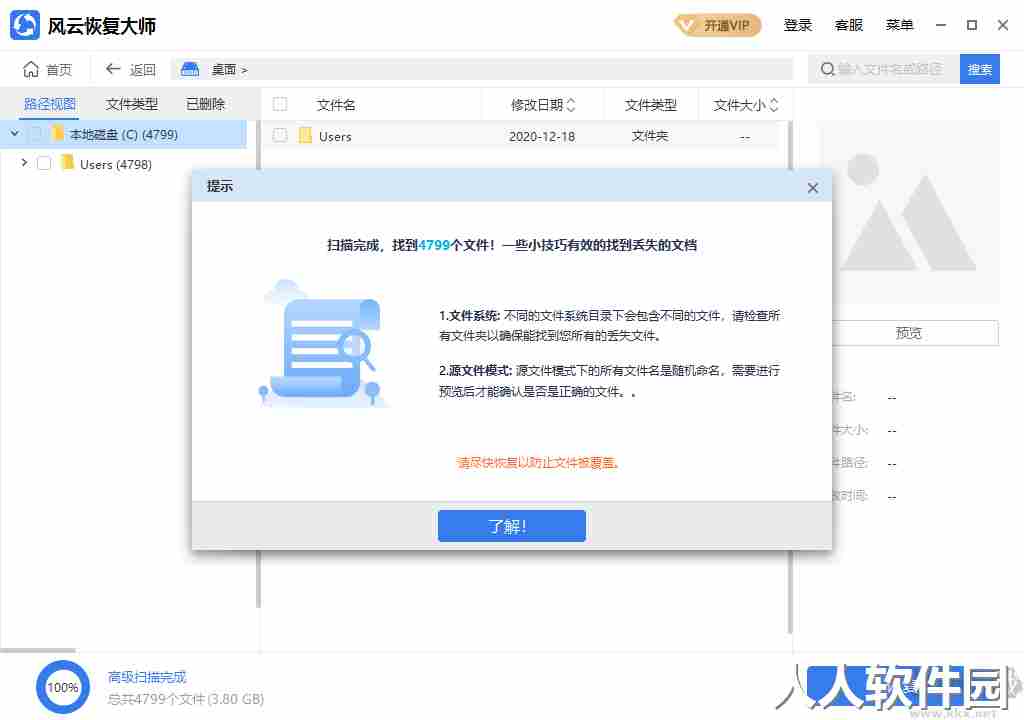Click the left panel horizontal scrollbar

coord(38,651)
